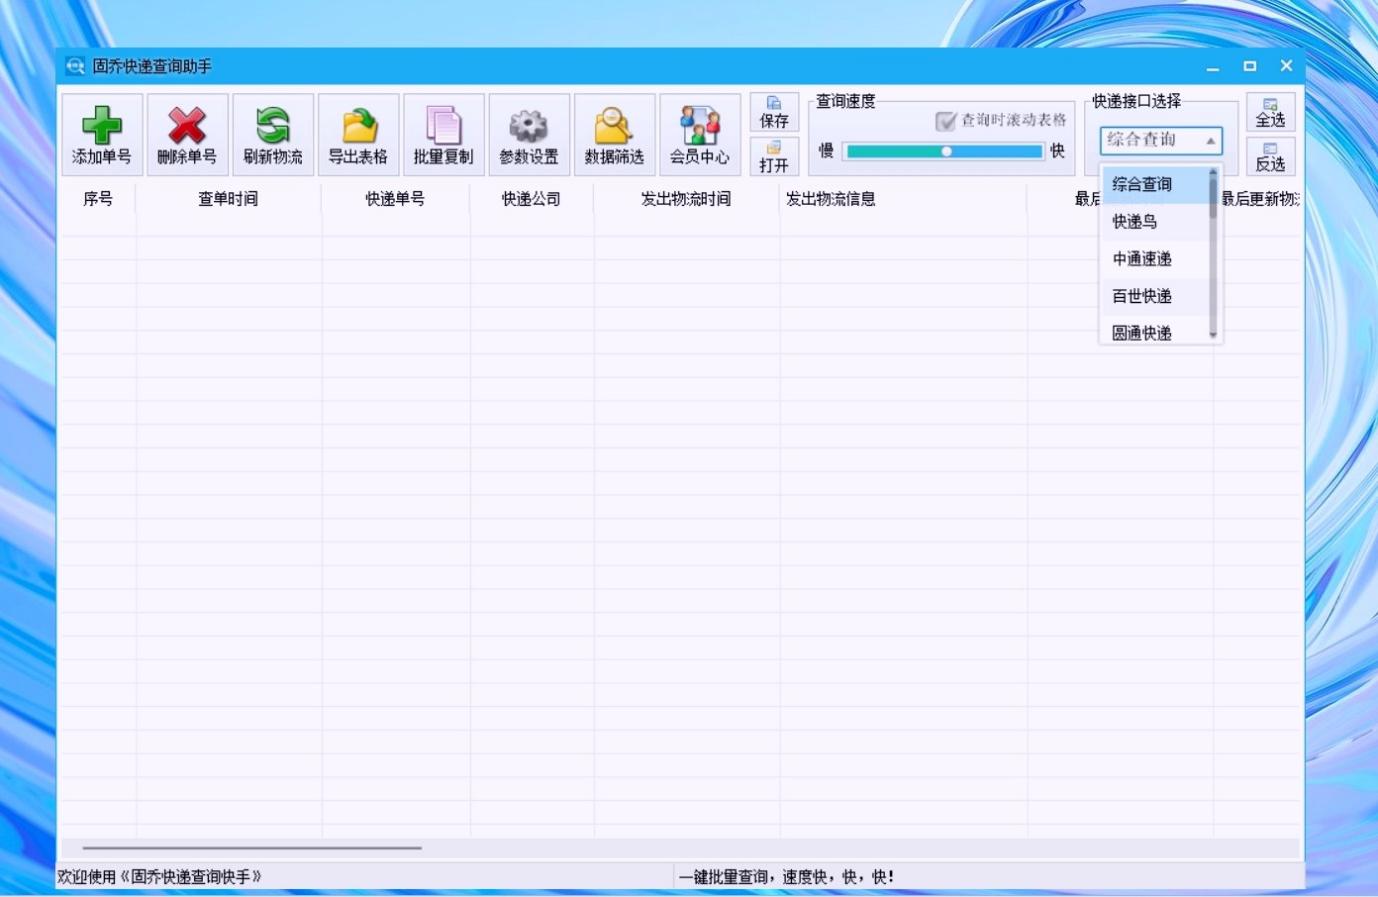Viewport: 1378px width, 897px height.
Task: Export table using 导出表格 icon
Action: (358, 127)
